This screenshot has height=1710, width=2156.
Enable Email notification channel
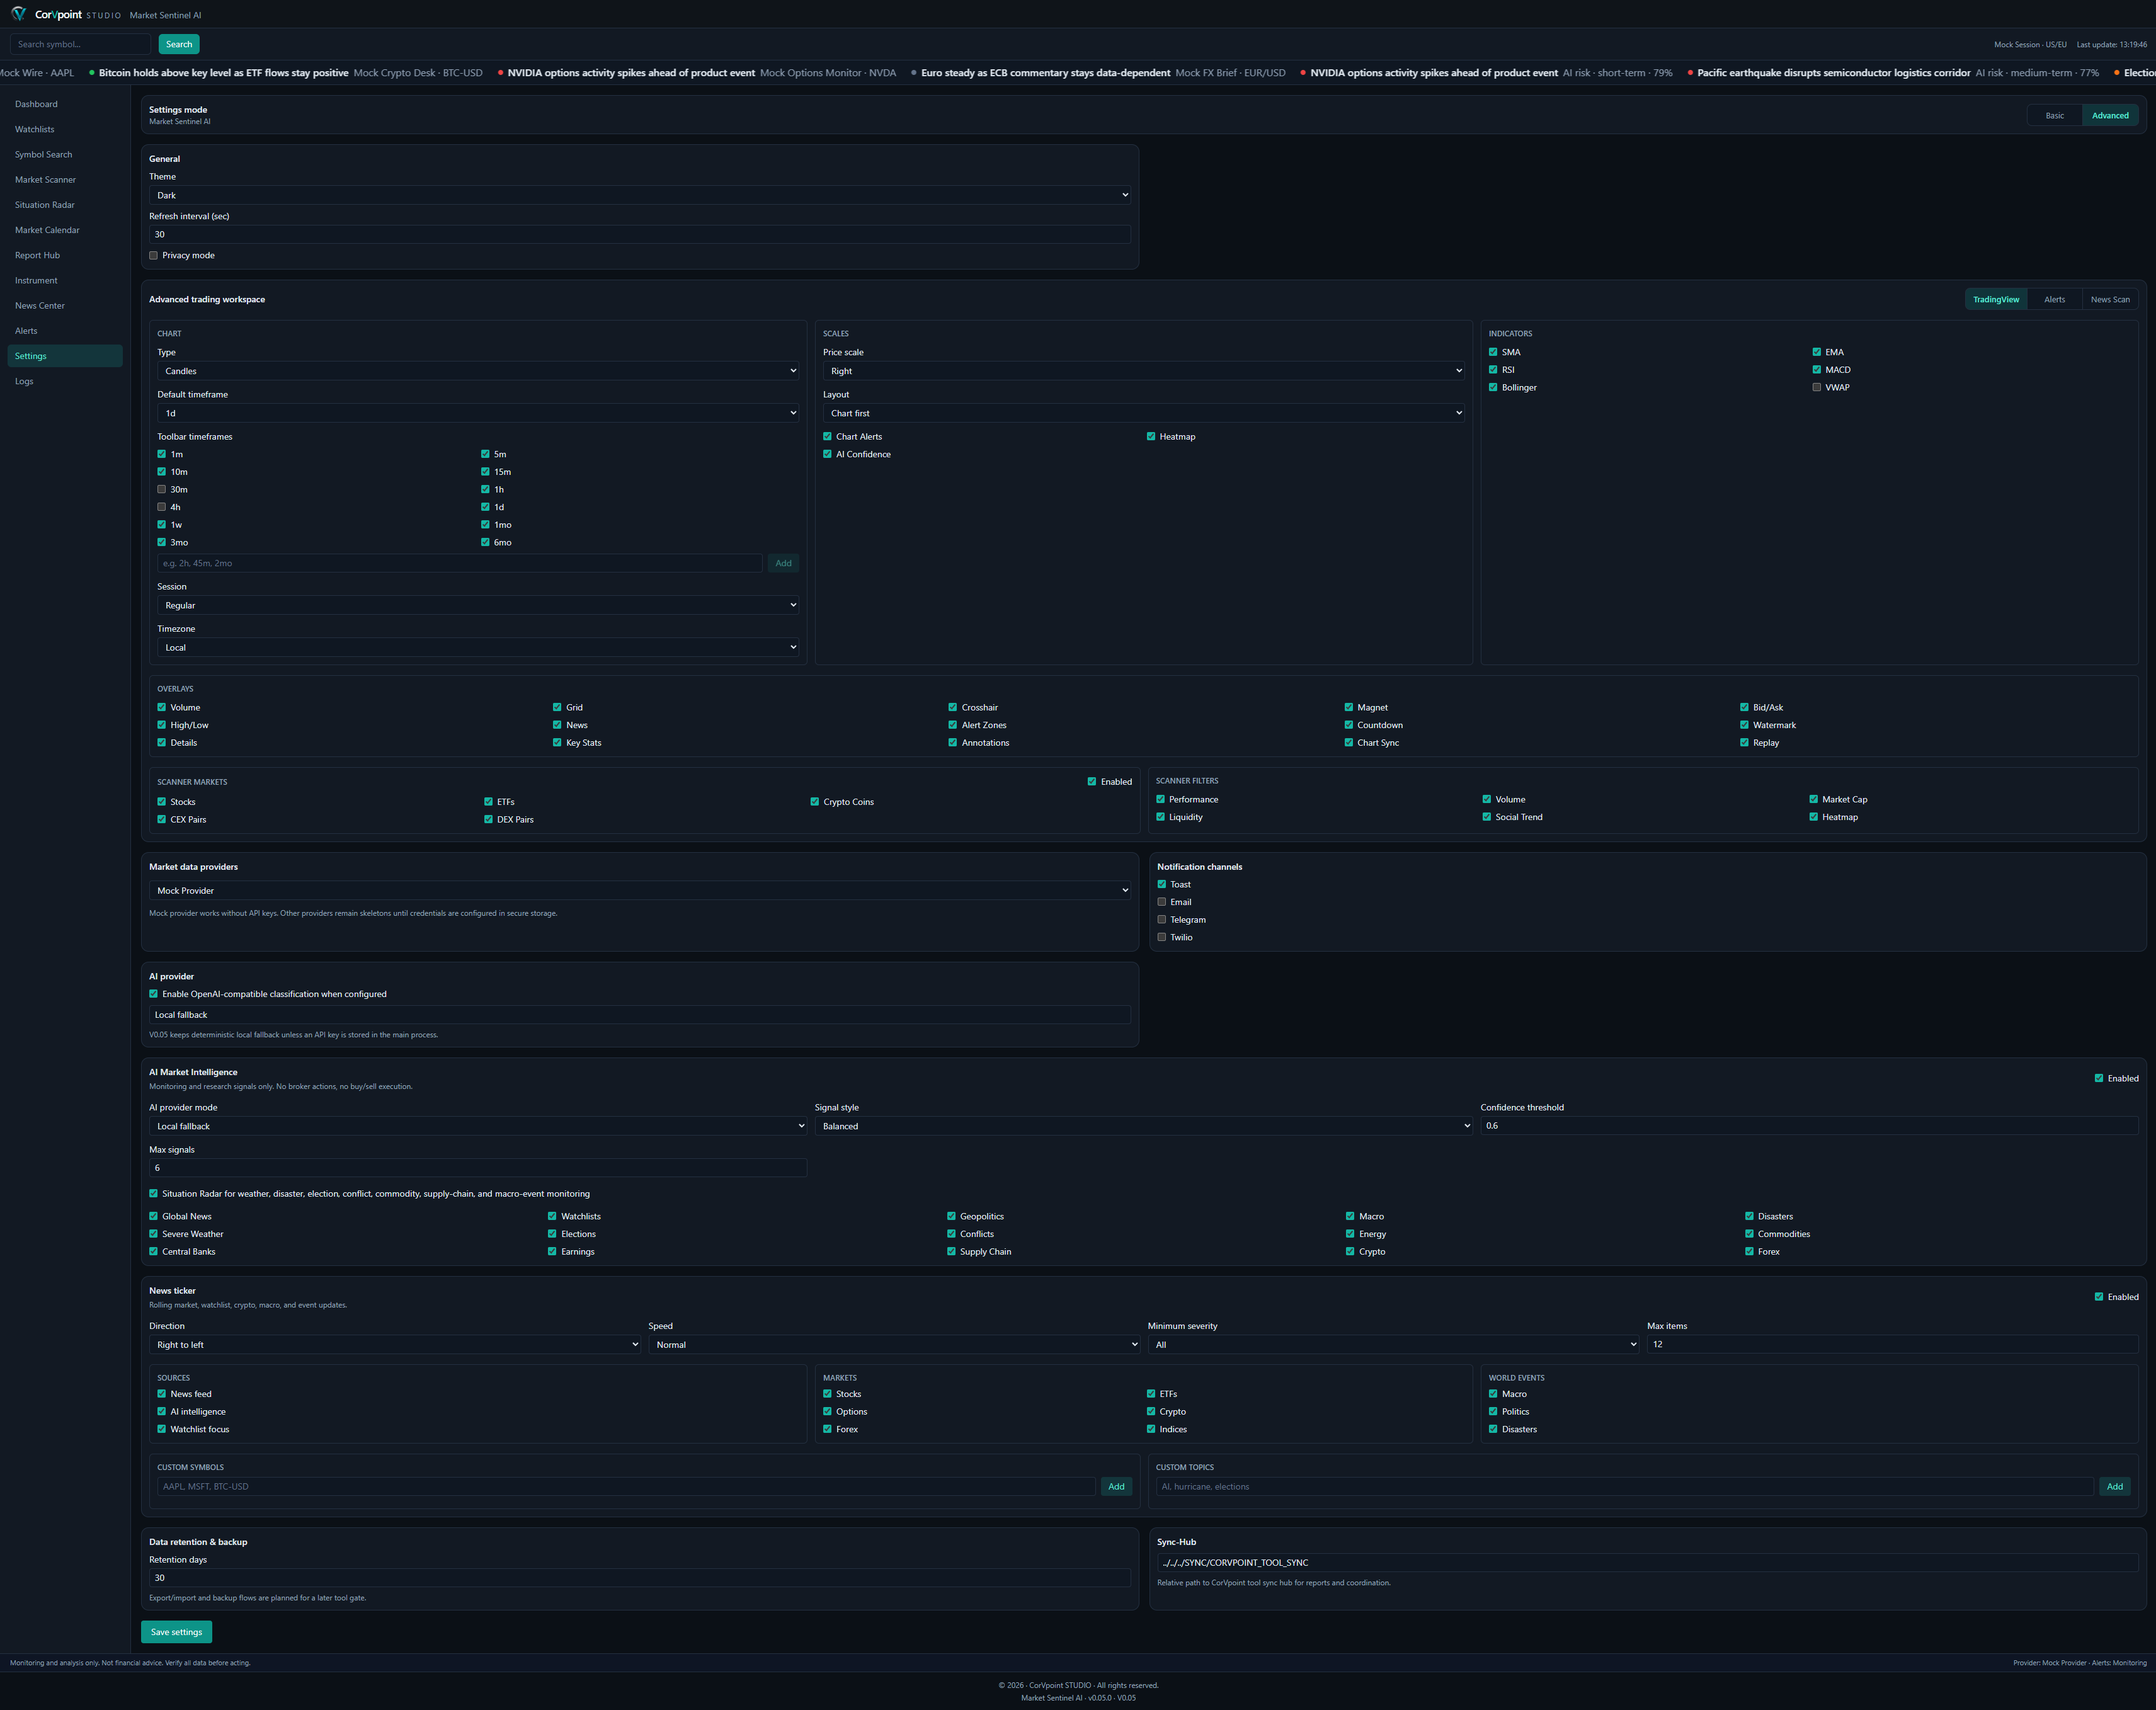pos(1162,902)
